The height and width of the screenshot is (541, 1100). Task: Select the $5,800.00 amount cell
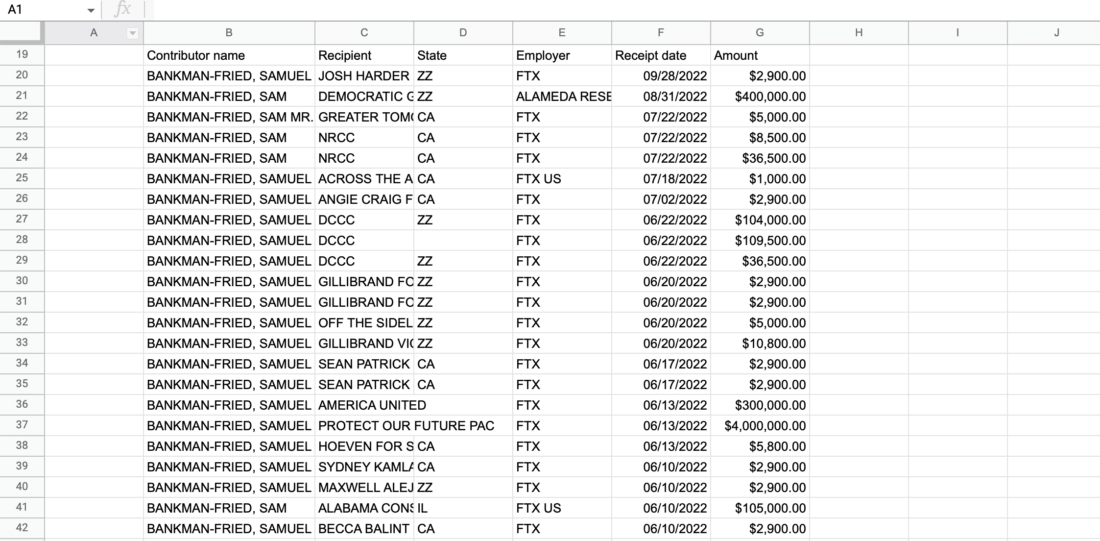(760, 446)
